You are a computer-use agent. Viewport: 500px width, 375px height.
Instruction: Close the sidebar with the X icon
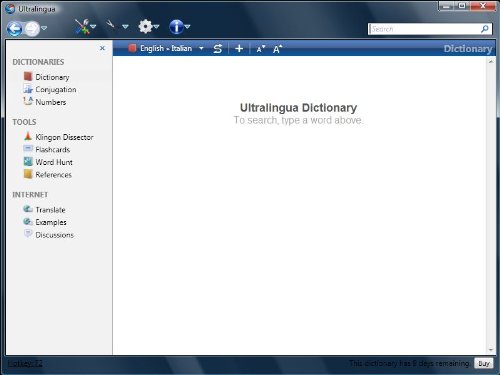coord(102,48)
